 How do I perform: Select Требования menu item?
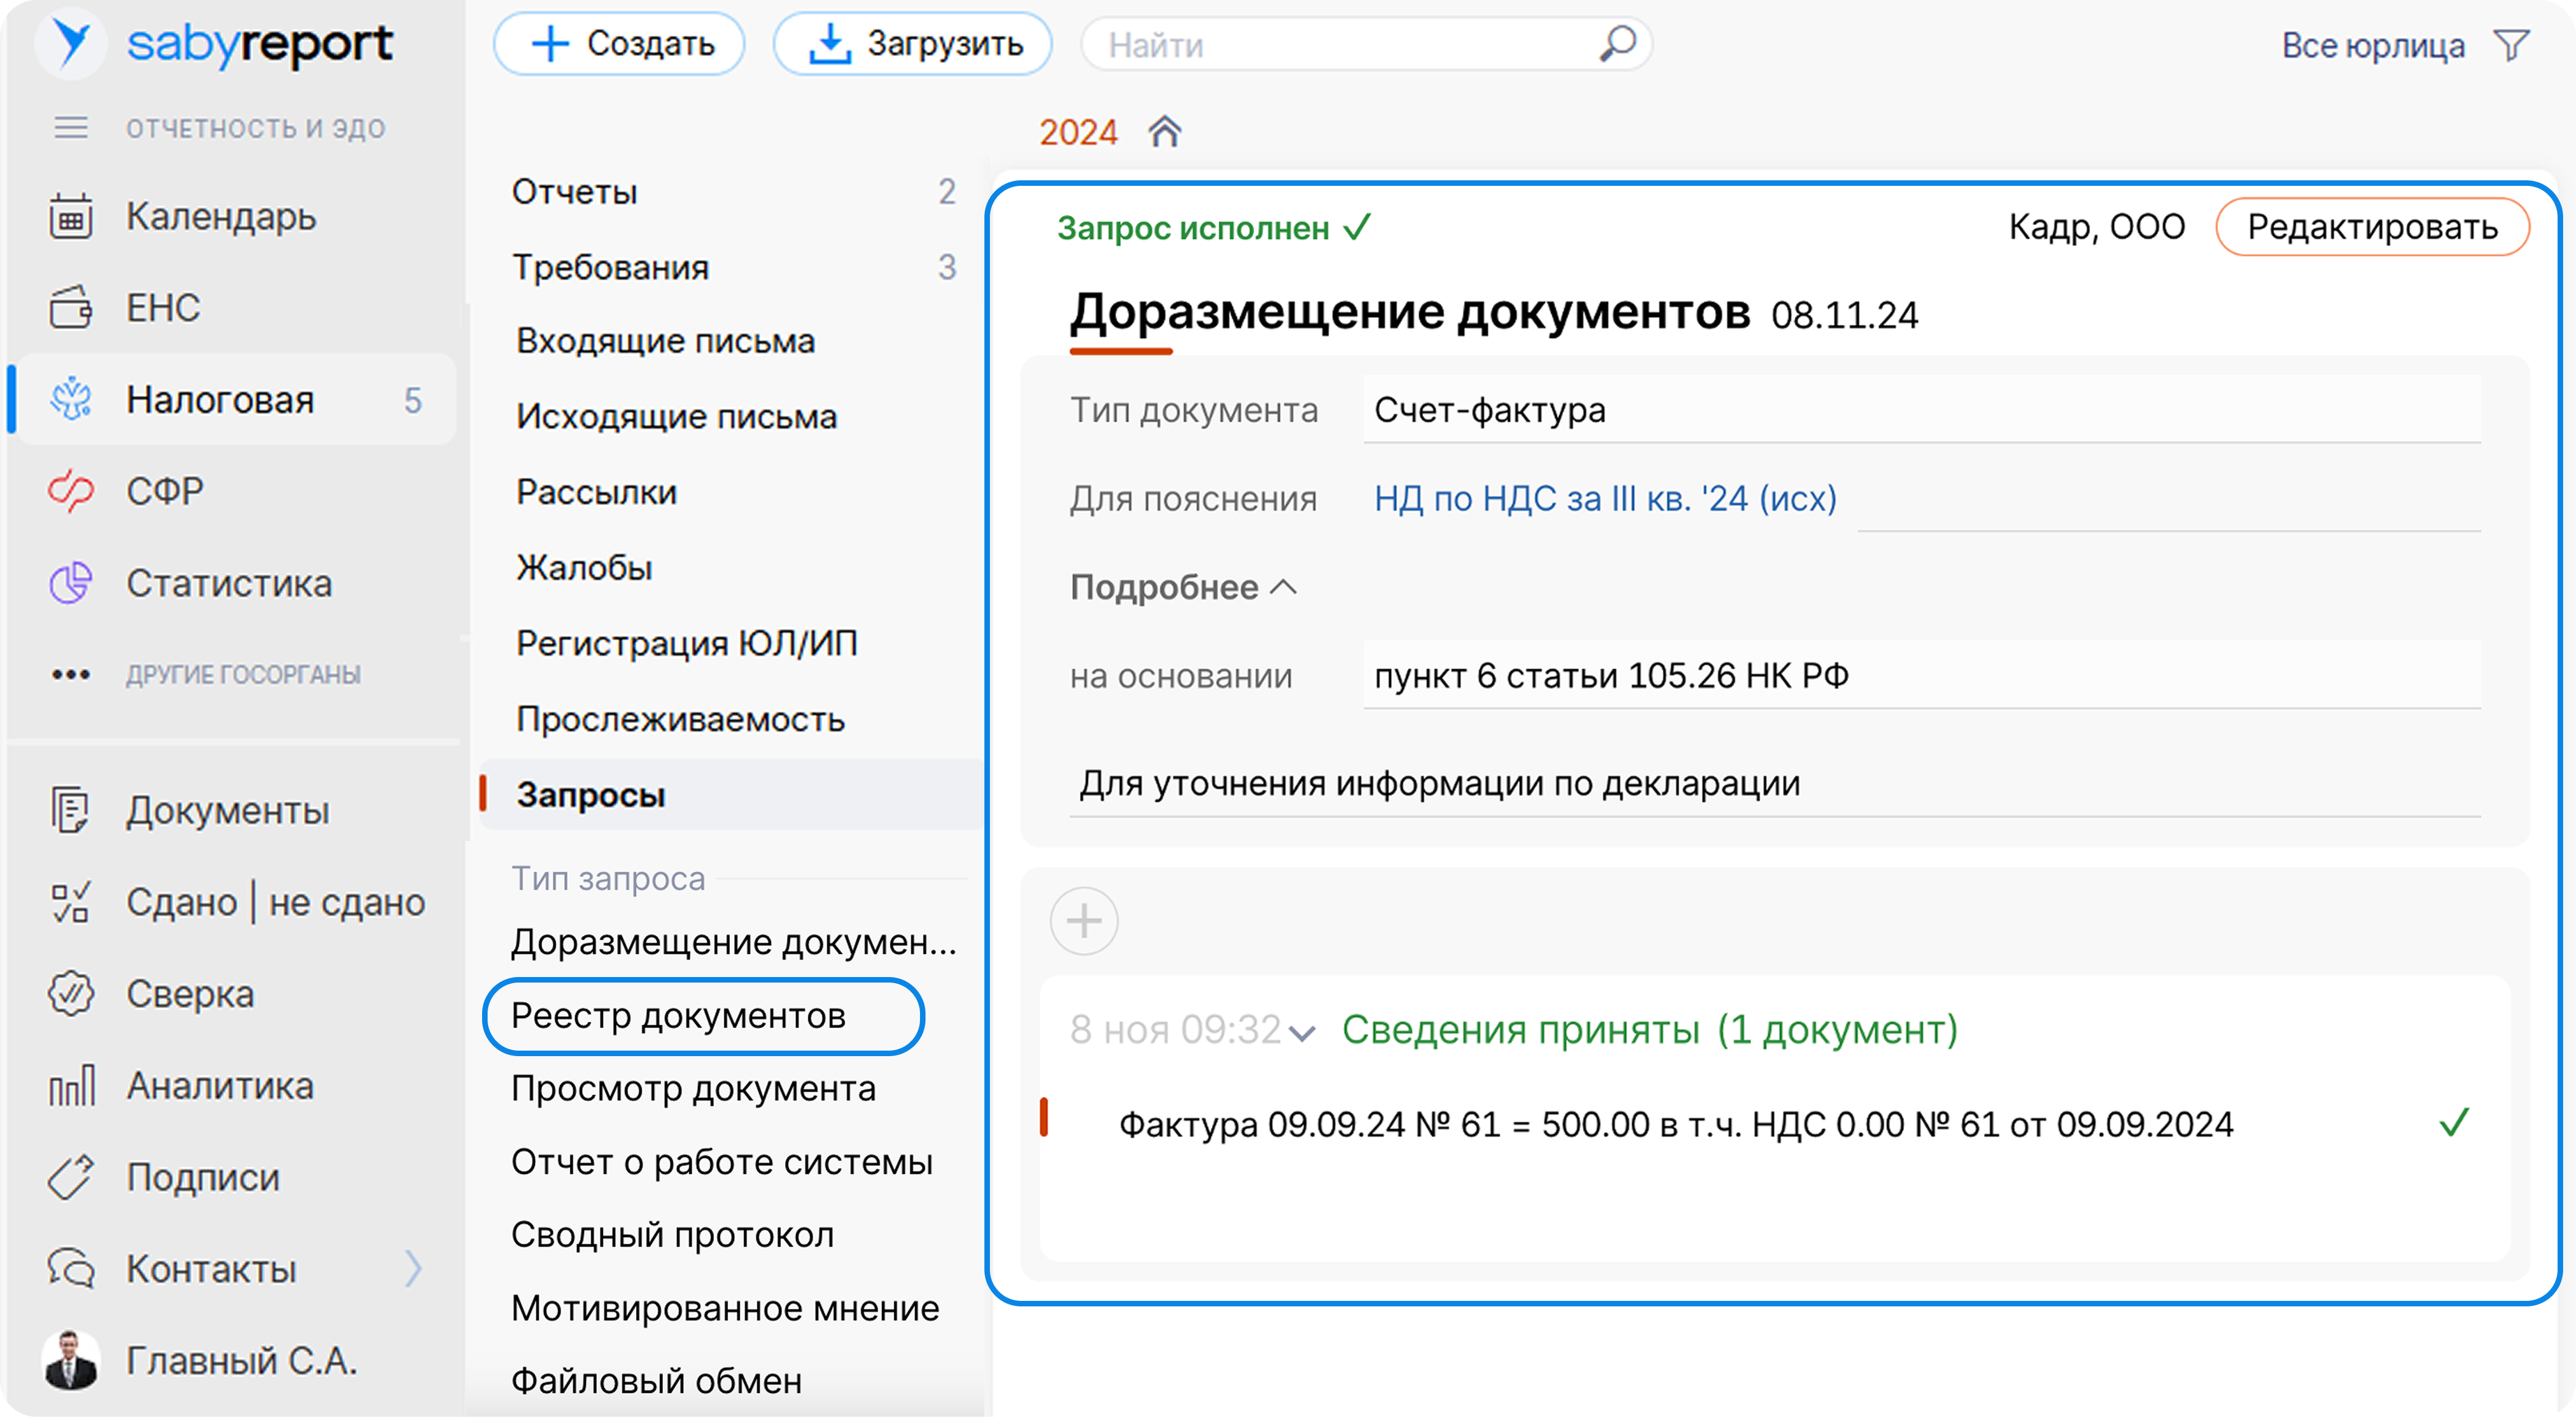611,267
